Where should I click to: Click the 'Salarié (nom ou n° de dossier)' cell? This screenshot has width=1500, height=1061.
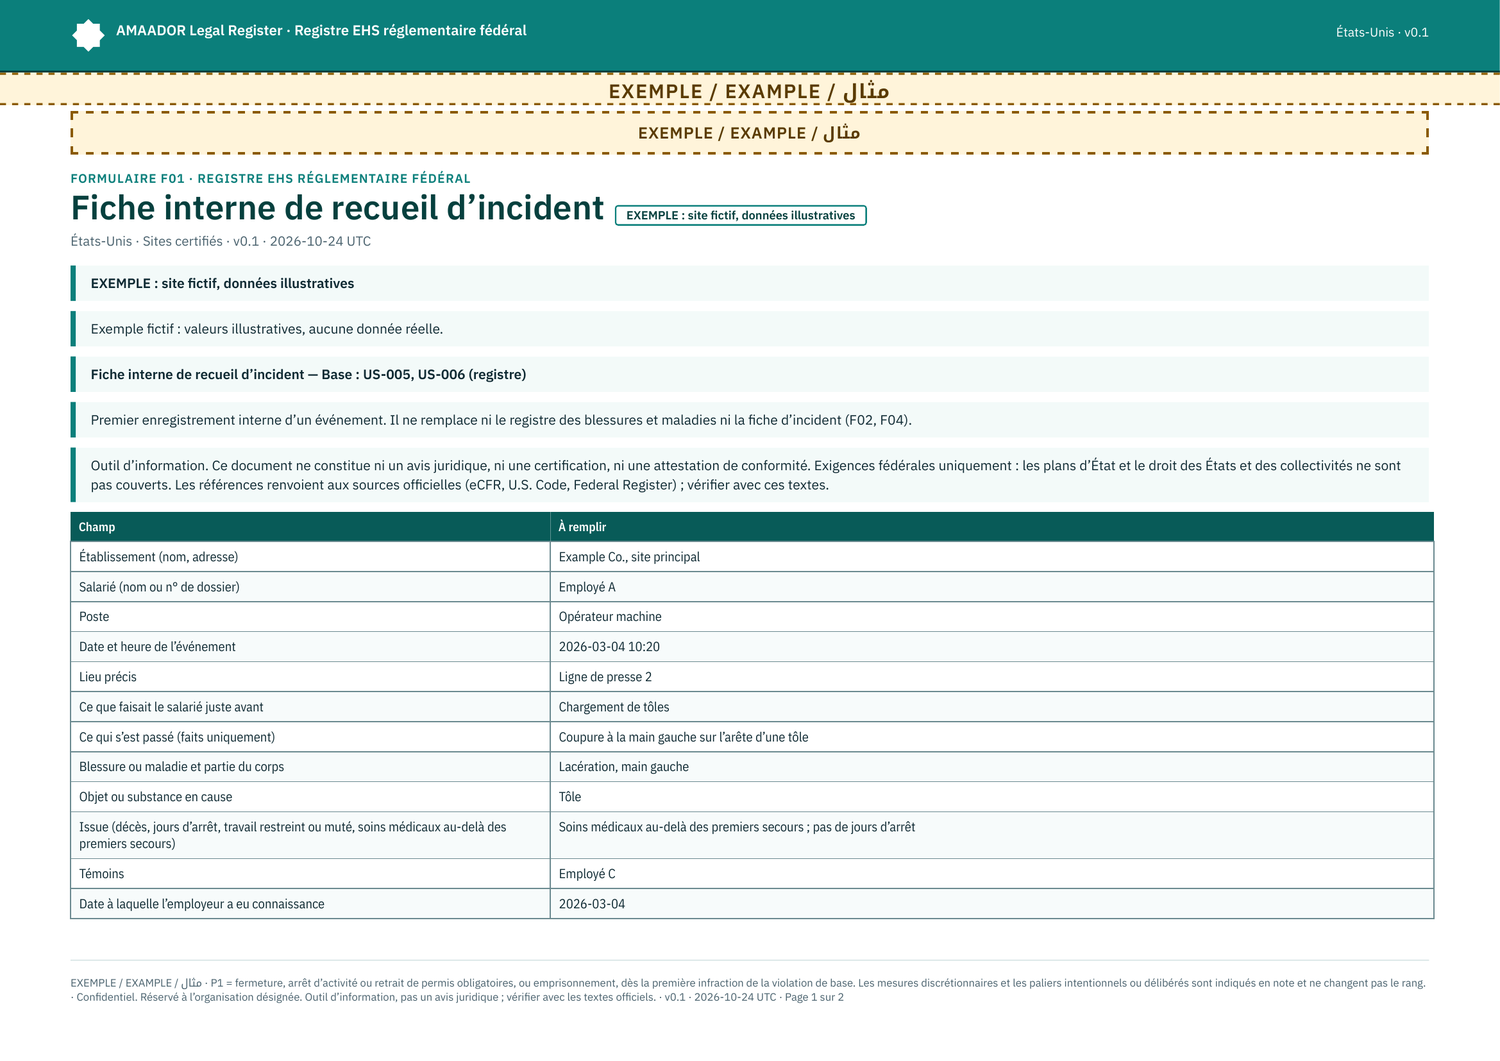[310, 587]
